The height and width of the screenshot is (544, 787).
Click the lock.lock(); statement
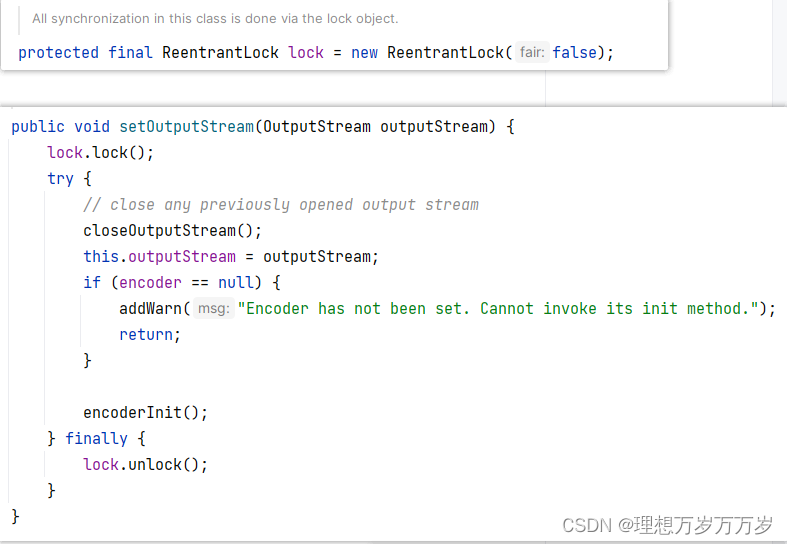click(x=100, y=152)
